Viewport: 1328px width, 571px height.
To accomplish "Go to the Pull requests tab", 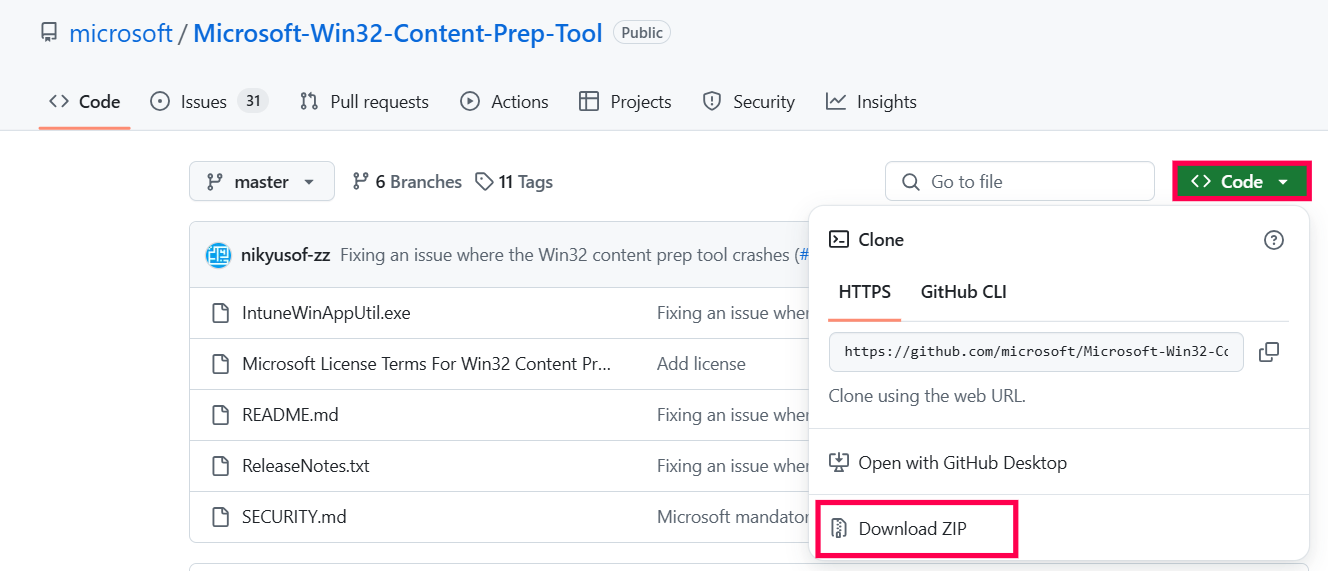I will (364, 102).
